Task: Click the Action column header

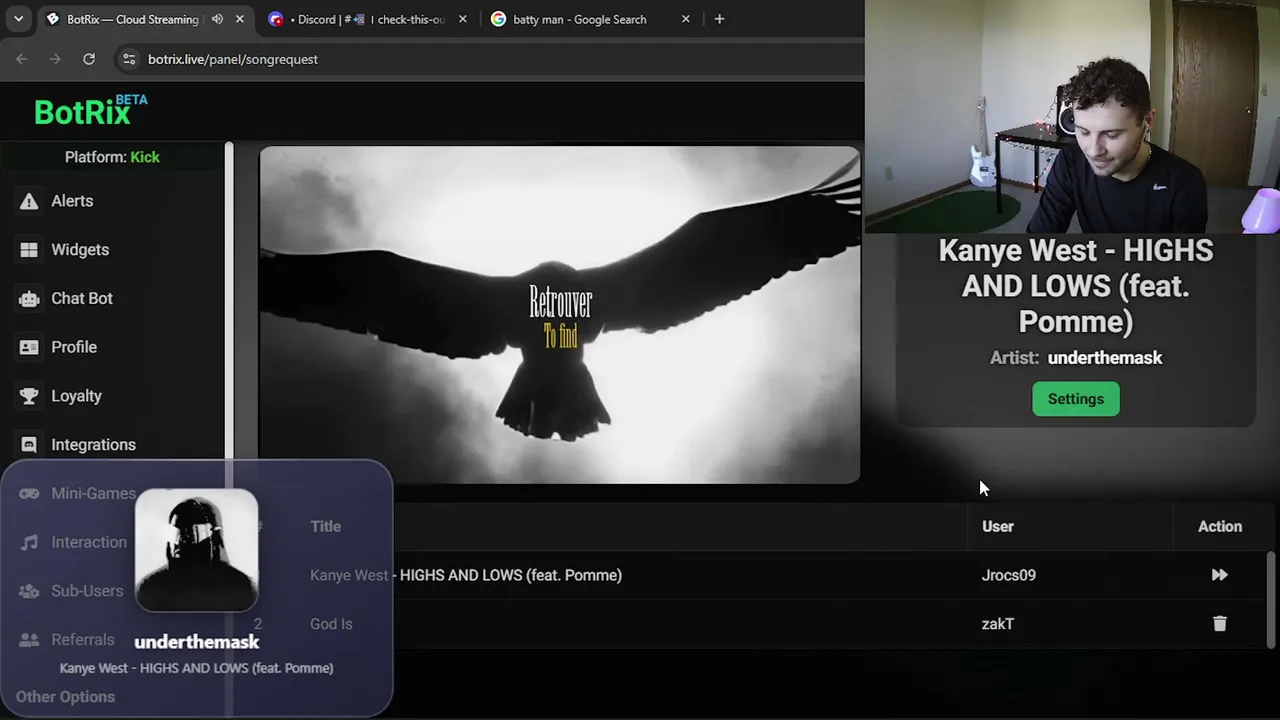Action: [1220, 527]
